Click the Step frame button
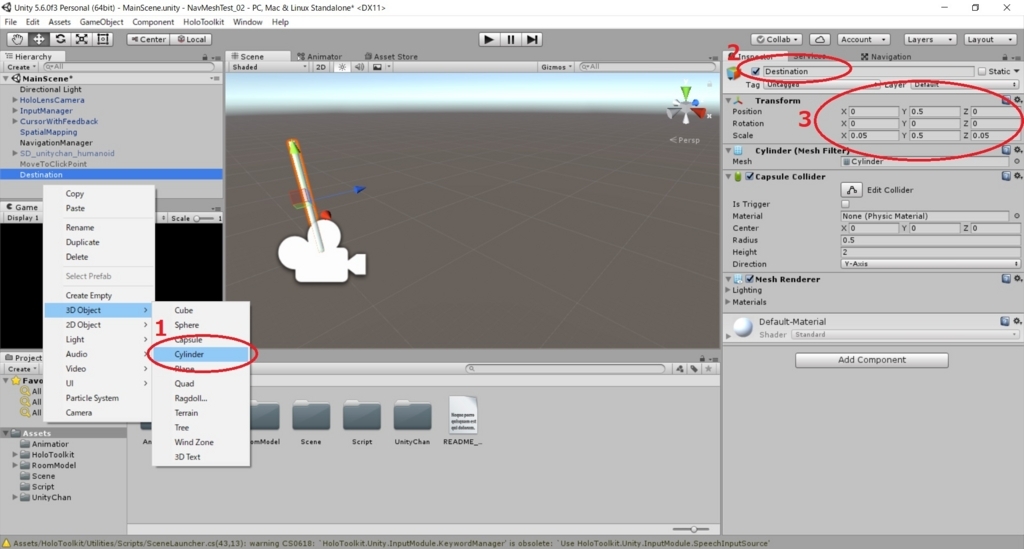 tap(532, 39)
